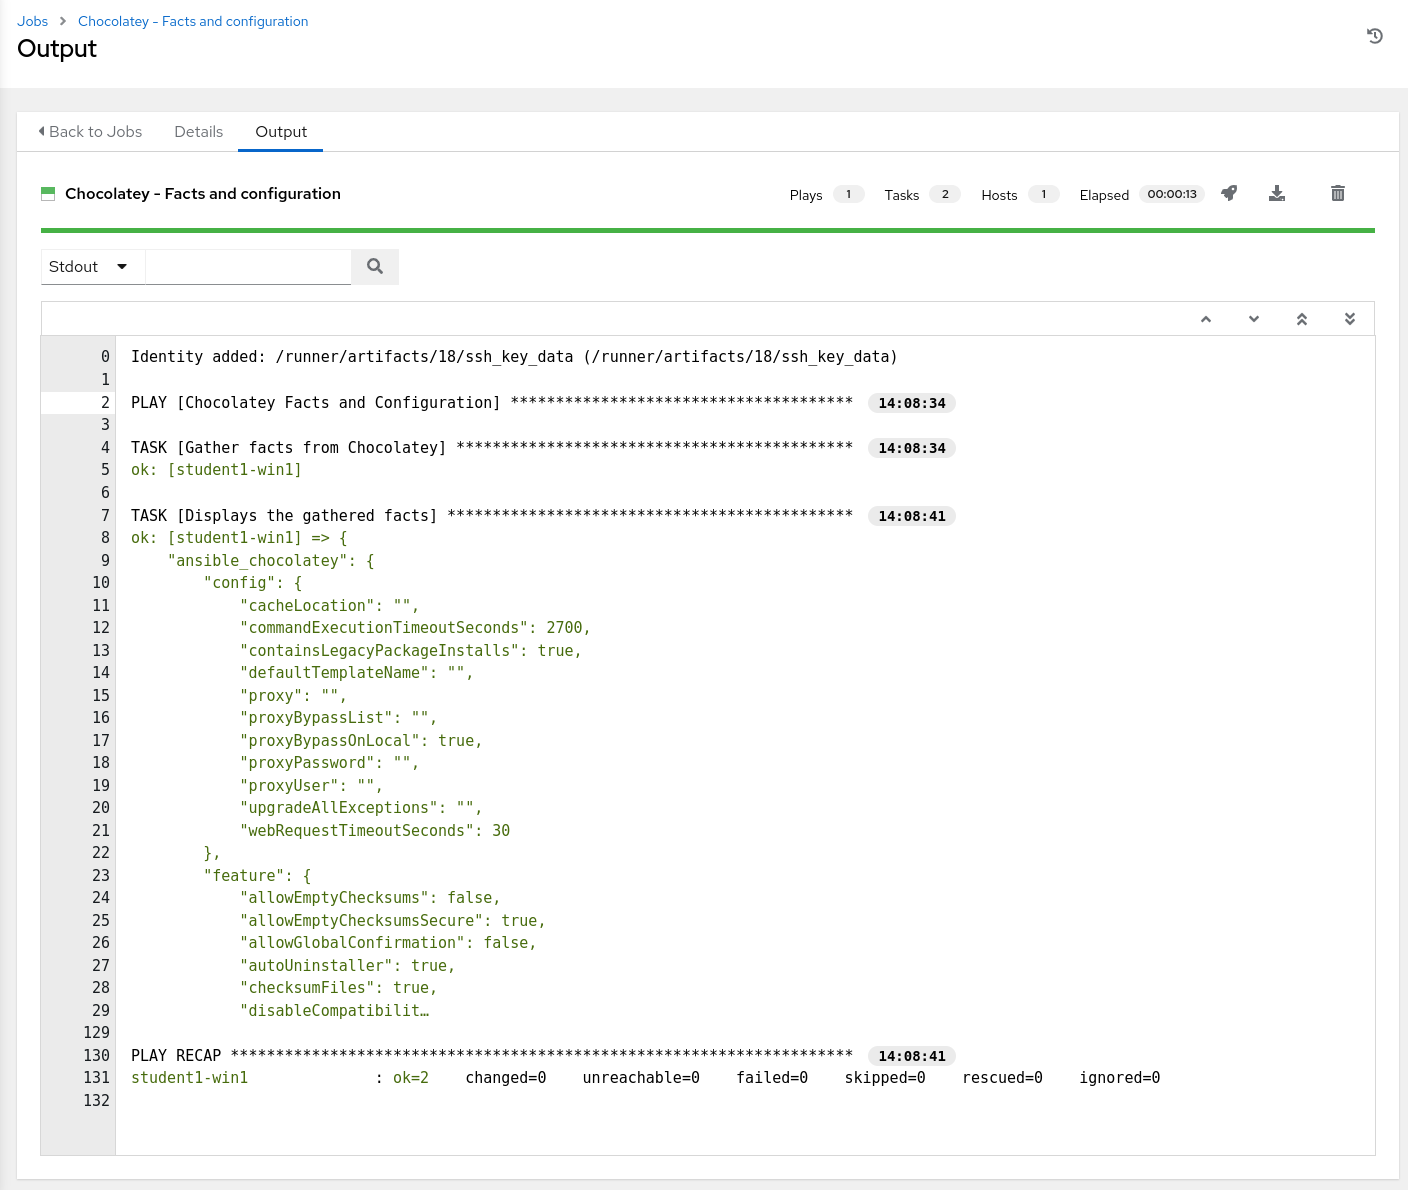Switch to the Details tab
This screenshot has width=1408, height=1190.
click(x=198, y=132)
